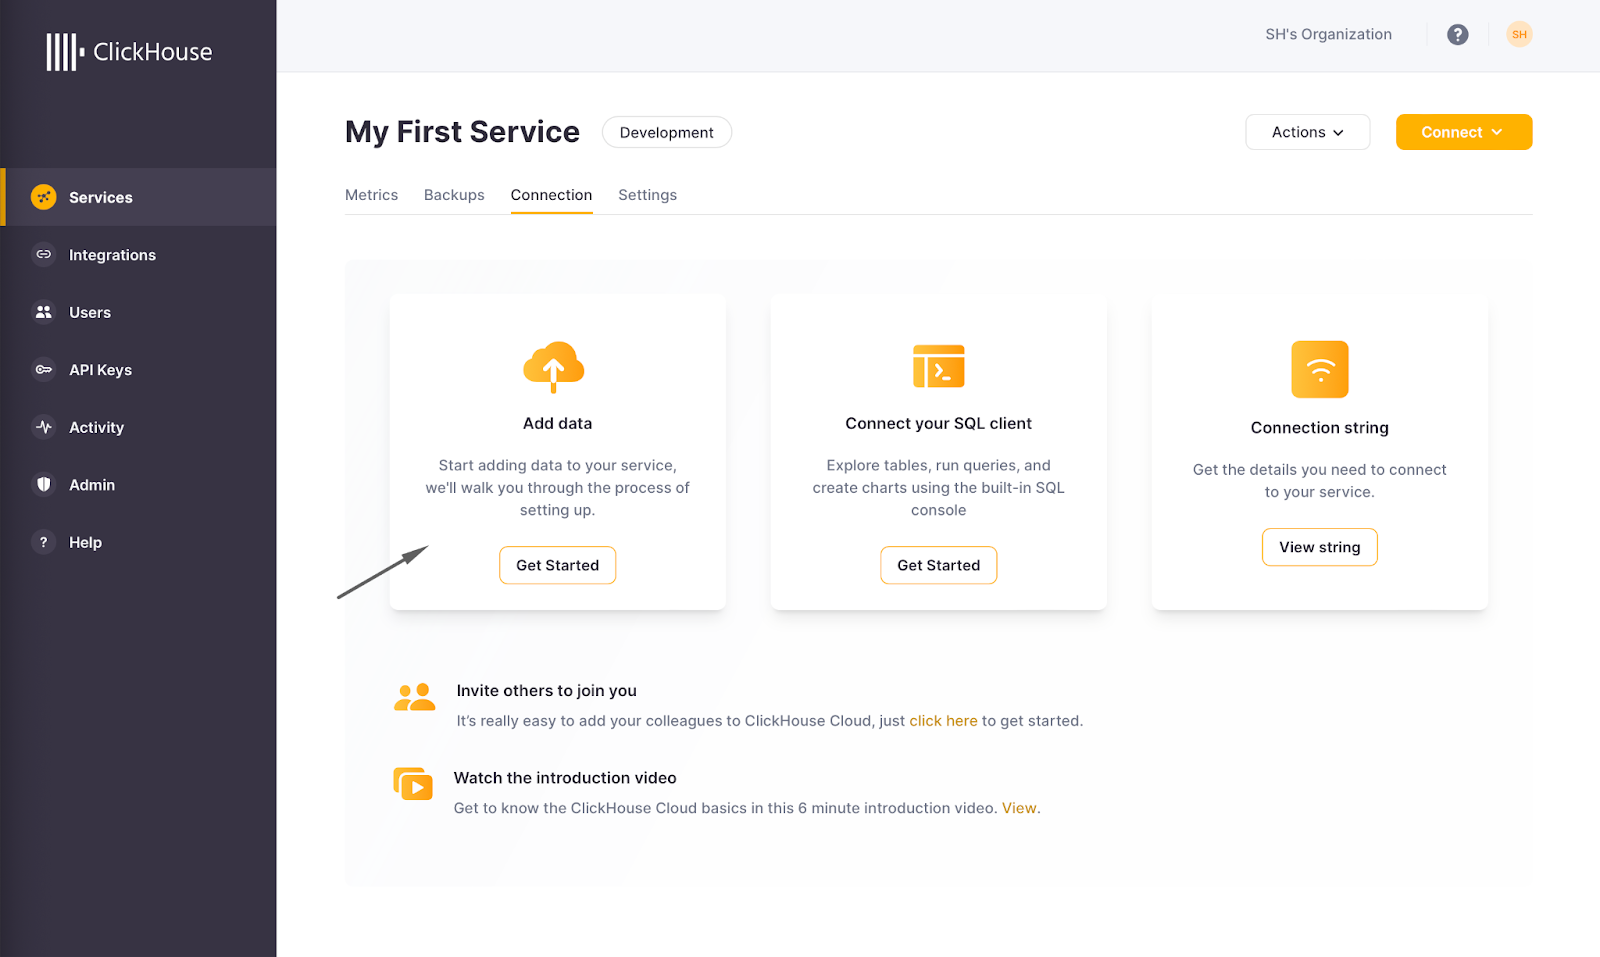Follow the 'click here' invite link
The width and height of the screenshot is (1600, 957).
click(943, 721)
